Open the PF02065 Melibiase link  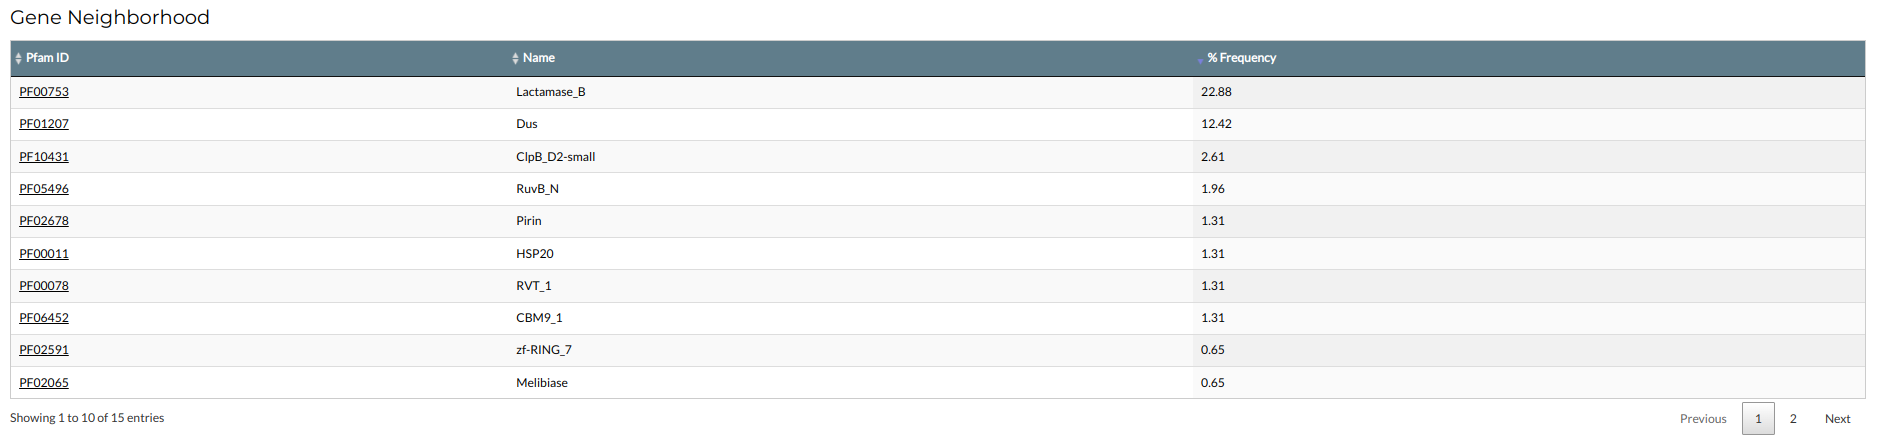44,383
